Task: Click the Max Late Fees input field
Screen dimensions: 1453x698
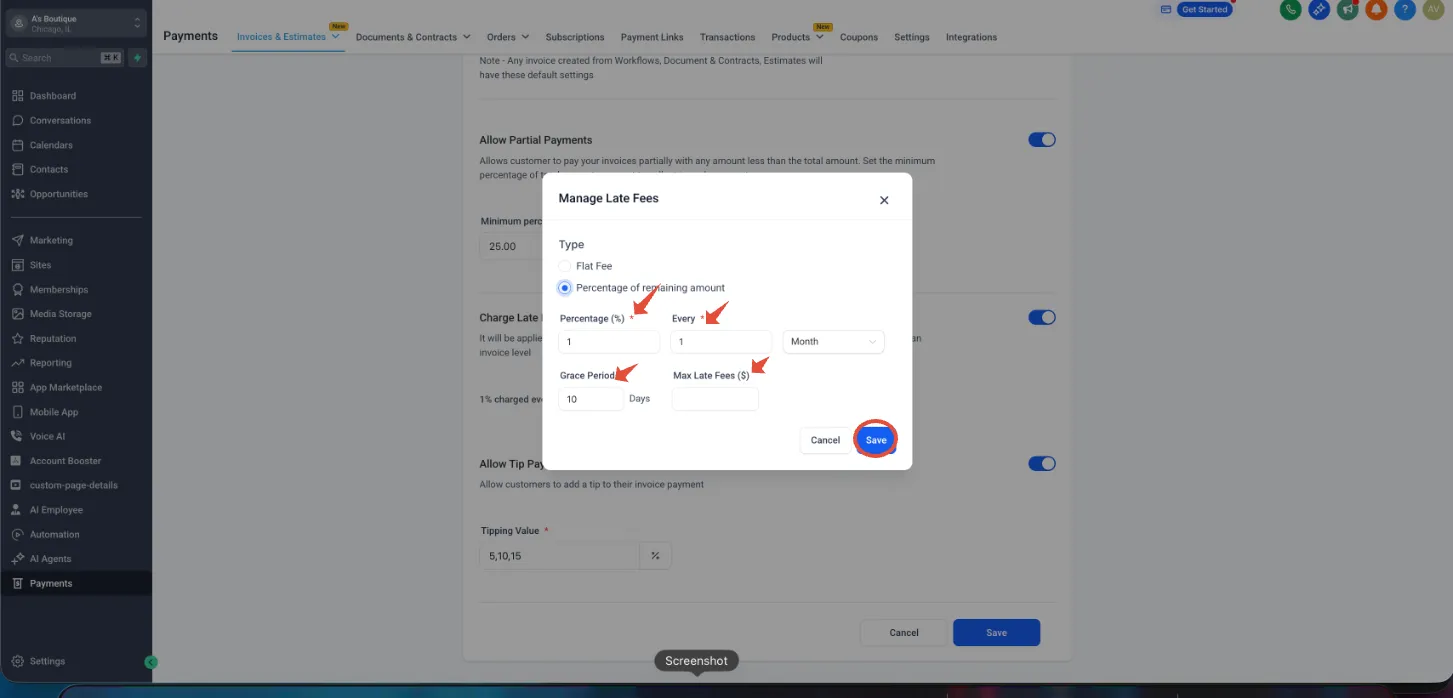Action: (x=715, y=399)
